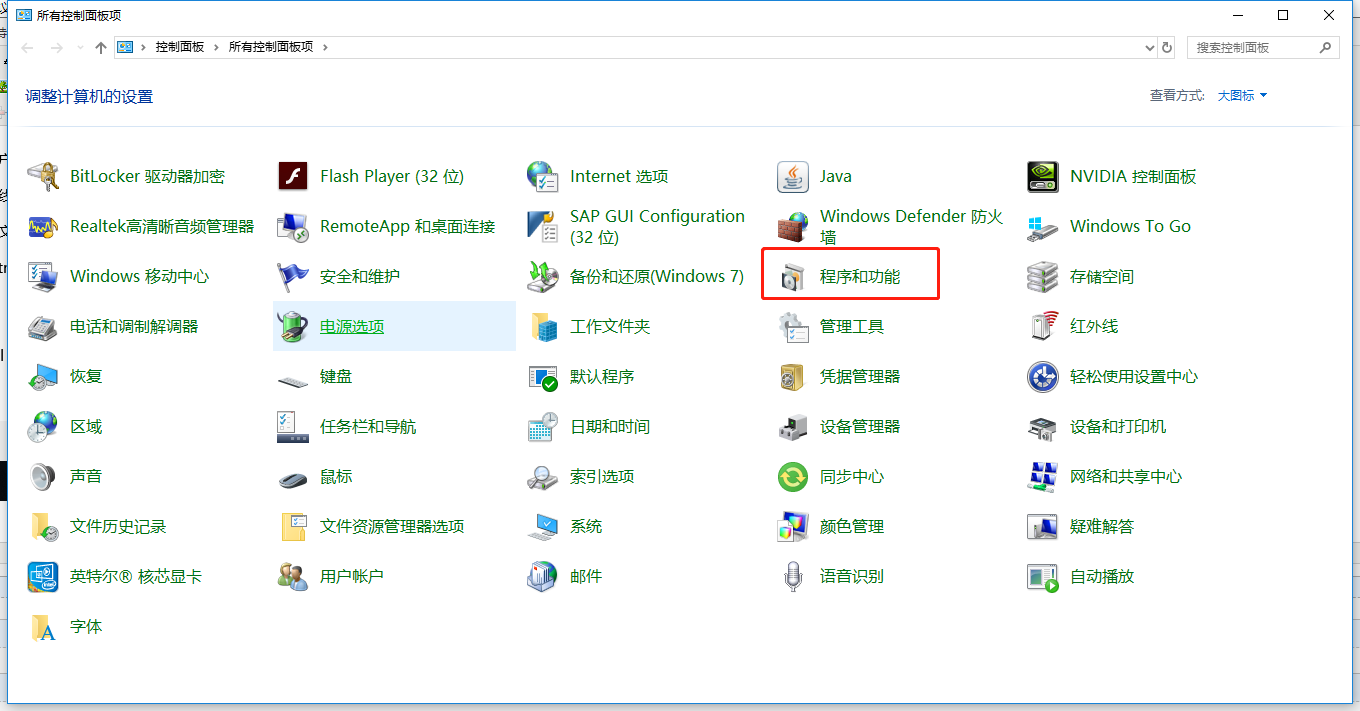The width and height of the screenshot is (1360, 711).
Task: Open the 同步中心 green icon
Action: click(x=793, y=477)
